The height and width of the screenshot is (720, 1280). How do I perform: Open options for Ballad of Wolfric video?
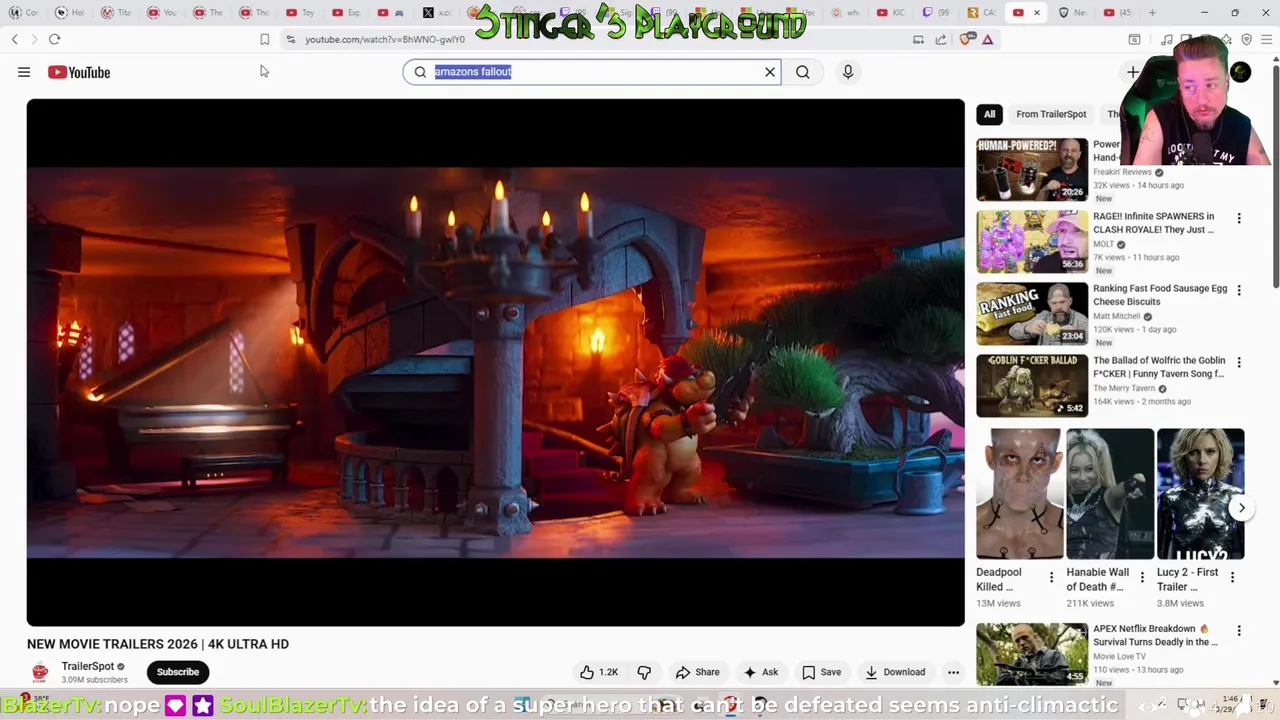1239,362
